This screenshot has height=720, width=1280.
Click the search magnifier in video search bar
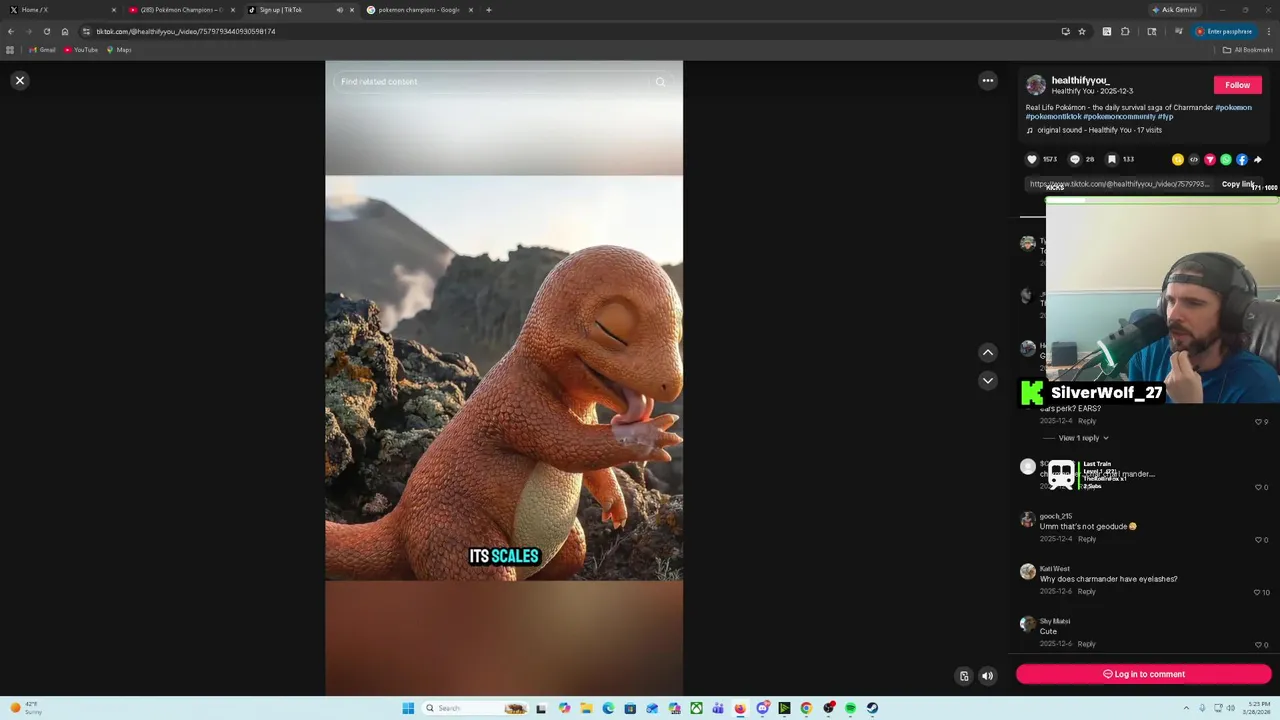[x=660, y=82]
